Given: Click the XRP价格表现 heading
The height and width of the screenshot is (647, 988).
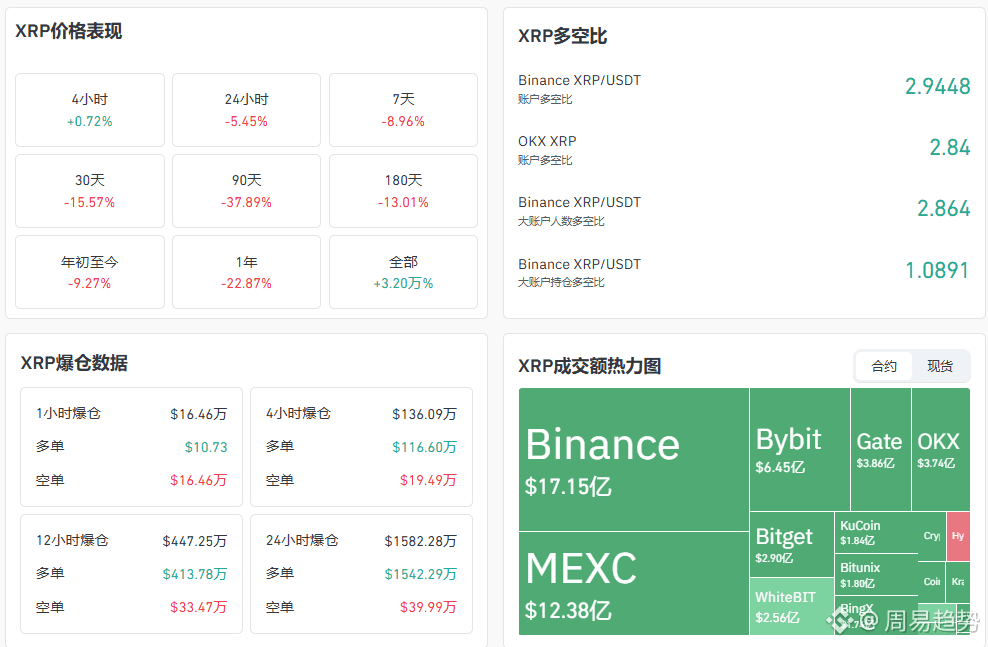Looking at the screenshot, I should pyautogui.click(x=69, y=31).
